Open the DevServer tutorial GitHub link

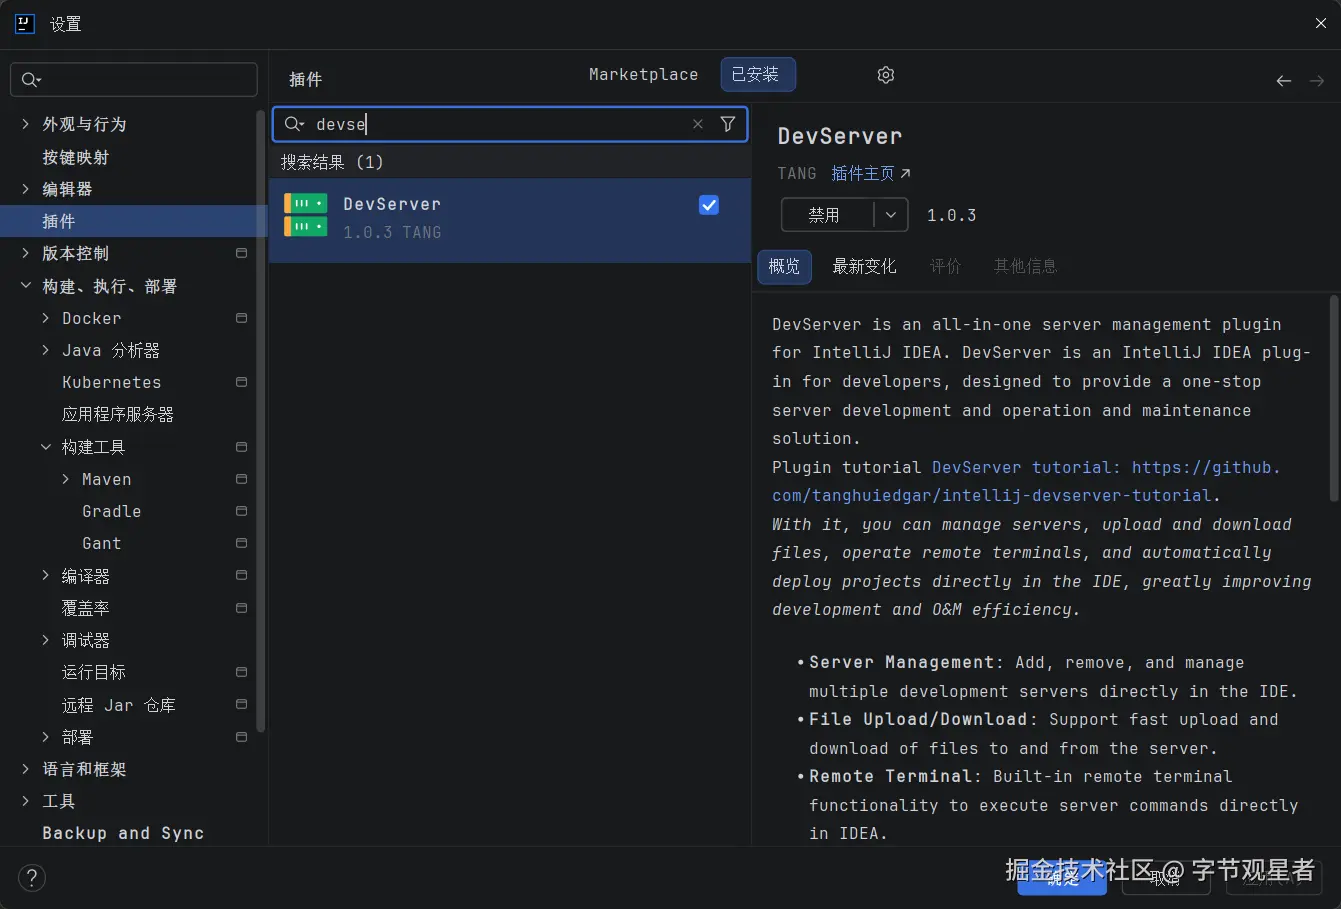pos(1026,482)
